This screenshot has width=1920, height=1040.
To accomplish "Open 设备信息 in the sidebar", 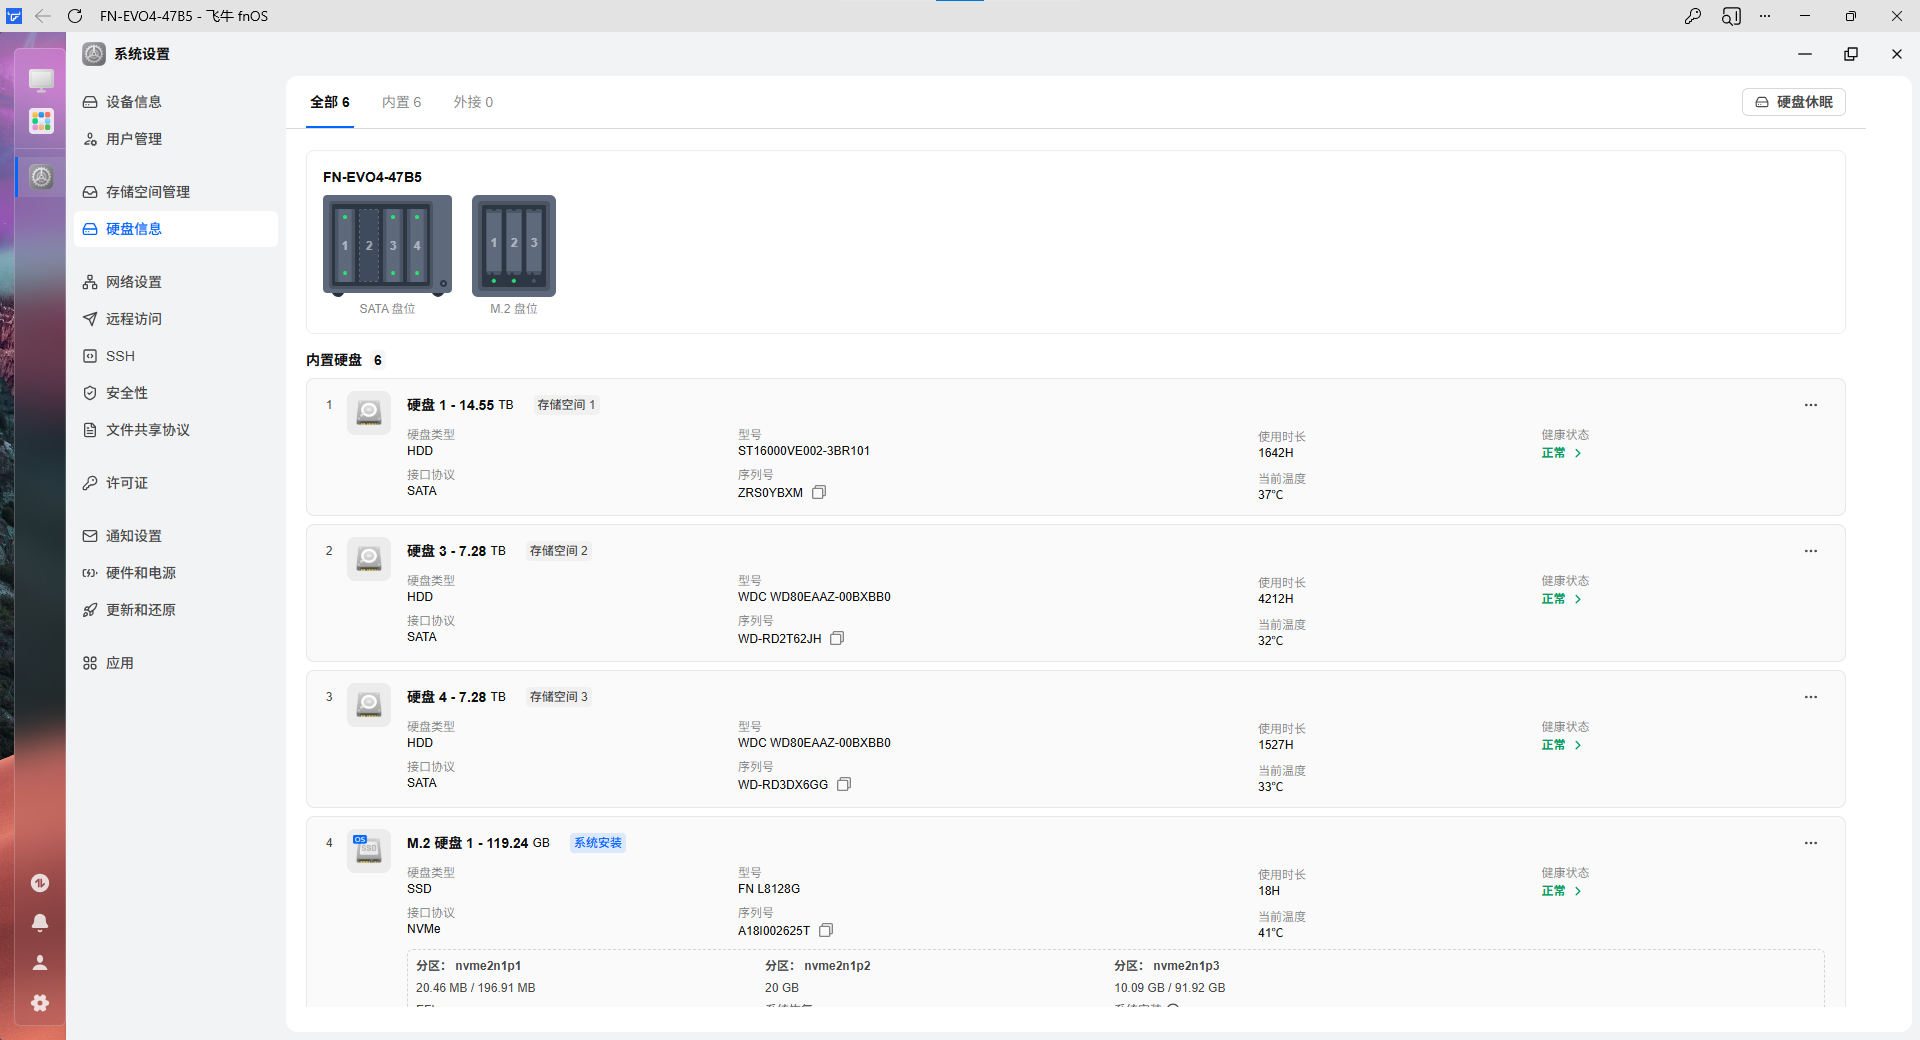I will [x=176, y=102].
